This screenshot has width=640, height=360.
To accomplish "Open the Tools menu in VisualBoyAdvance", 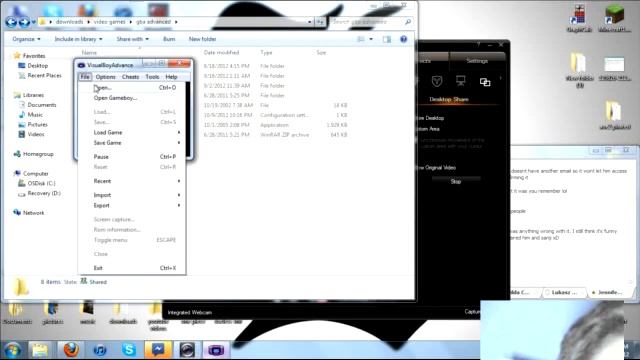I will 152,77.
